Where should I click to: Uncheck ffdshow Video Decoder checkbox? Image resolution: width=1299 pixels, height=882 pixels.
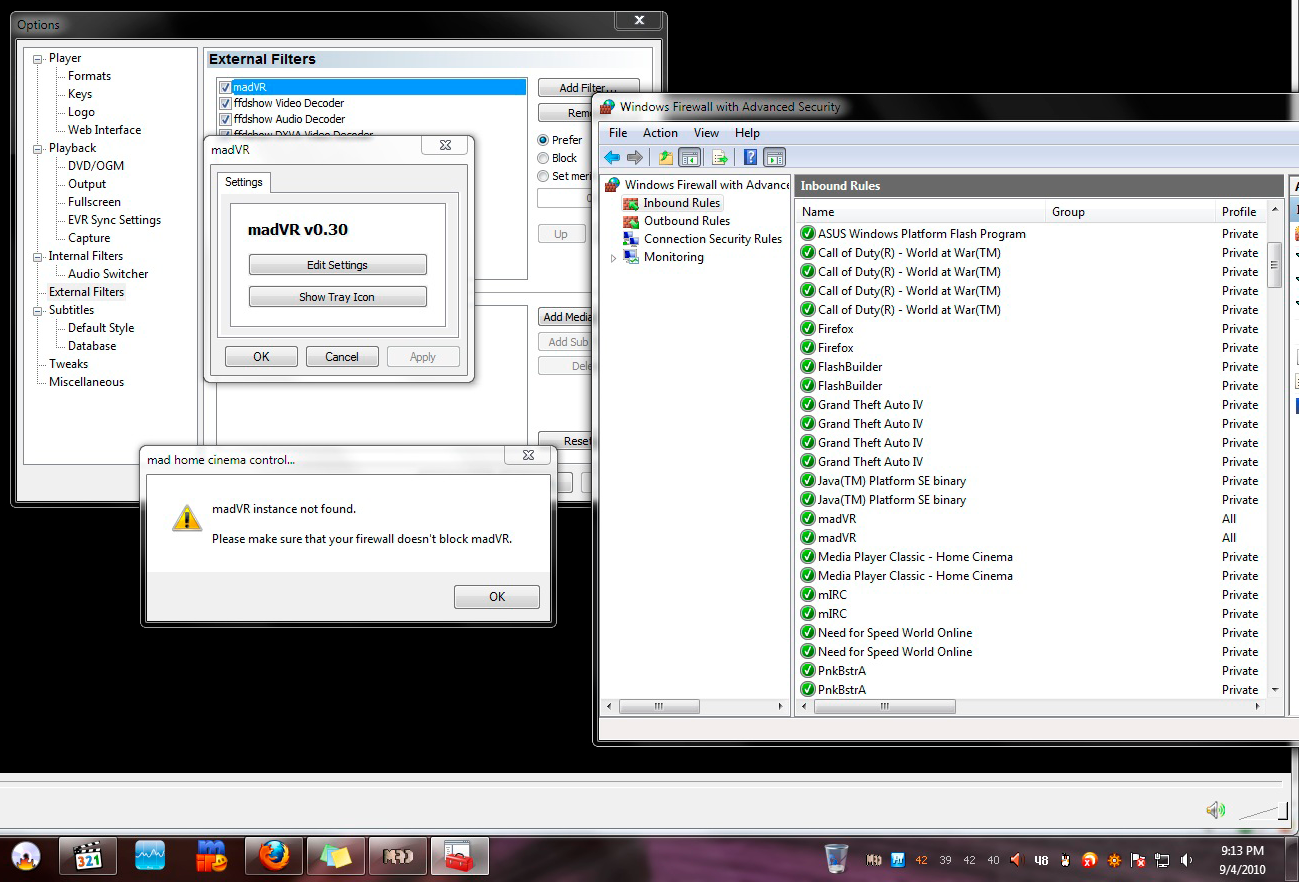225,103
